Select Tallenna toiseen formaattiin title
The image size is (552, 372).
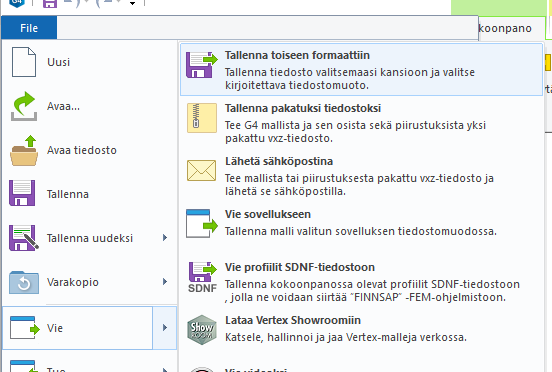click(x=297, y=55)
